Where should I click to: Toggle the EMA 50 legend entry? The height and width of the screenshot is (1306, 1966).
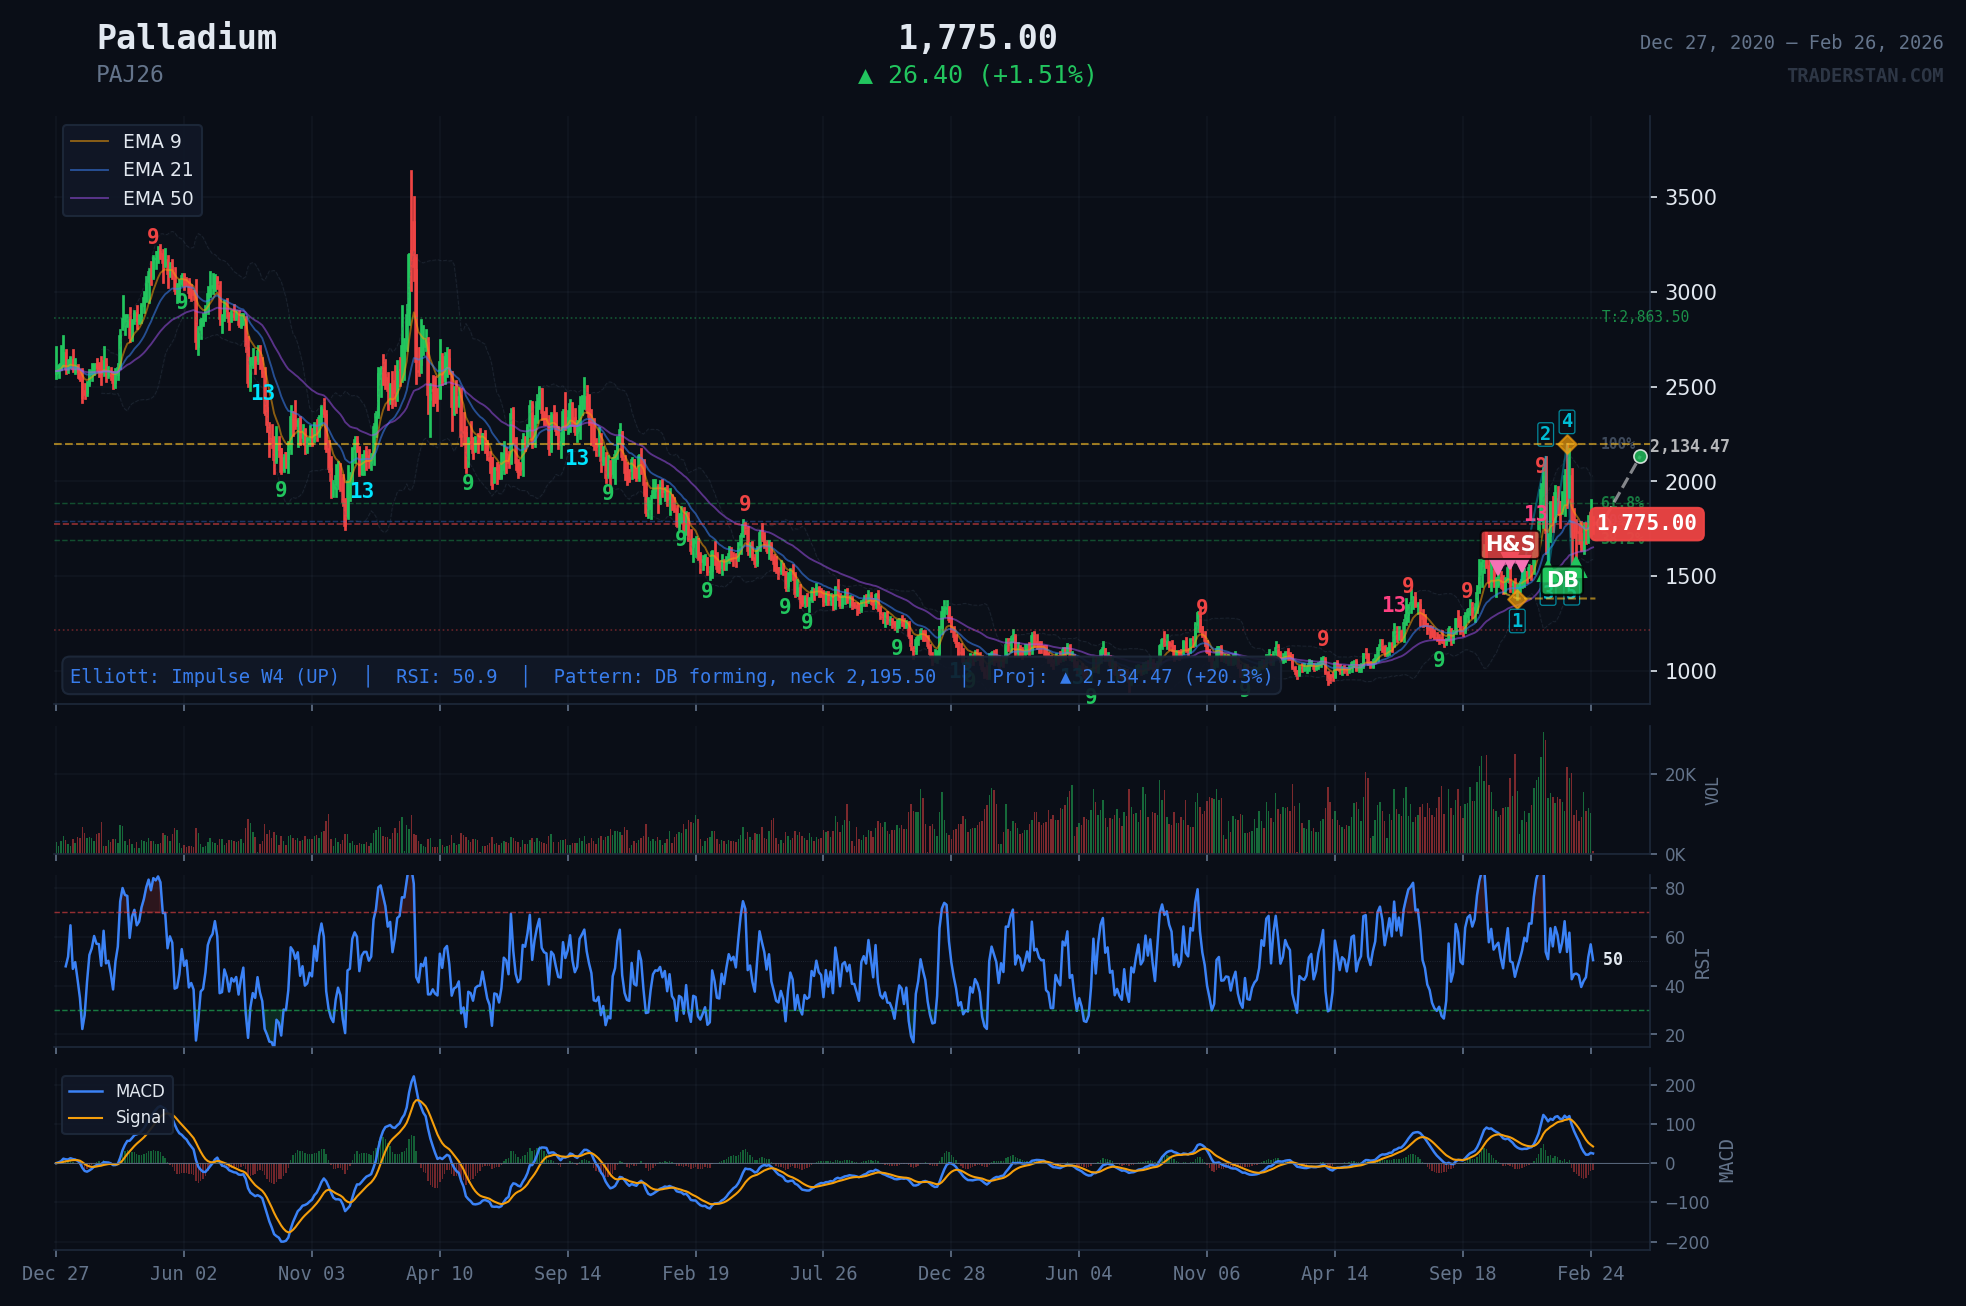[x=157, y=199]
